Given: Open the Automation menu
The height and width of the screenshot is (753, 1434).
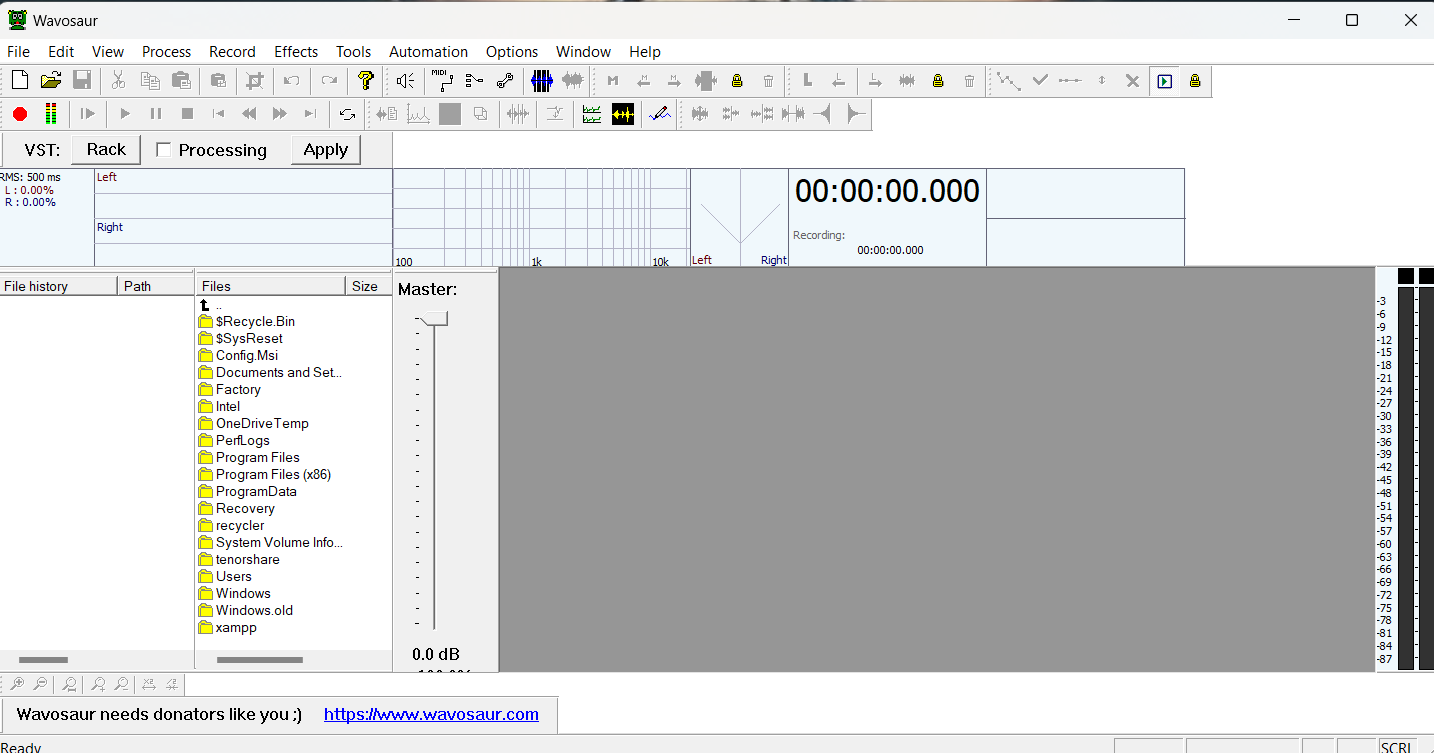Looking at the screenshot, I should tap(428, 52).
